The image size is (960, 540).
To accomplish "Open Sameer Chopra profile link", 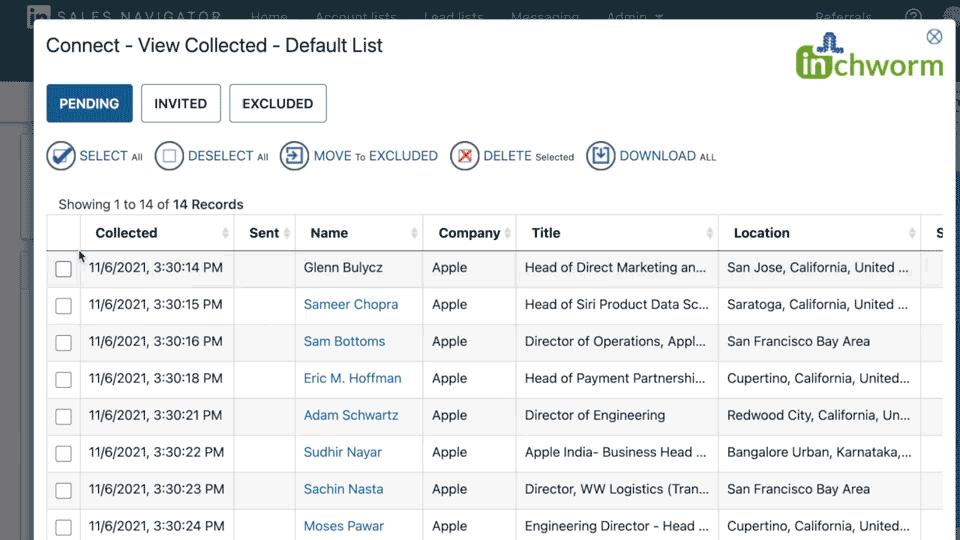I will [x=351, y=304].
